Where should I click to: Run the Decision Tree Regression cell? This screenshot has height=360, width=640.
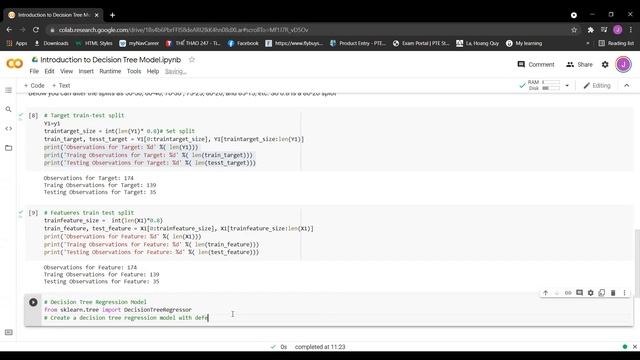coord(33,302)
